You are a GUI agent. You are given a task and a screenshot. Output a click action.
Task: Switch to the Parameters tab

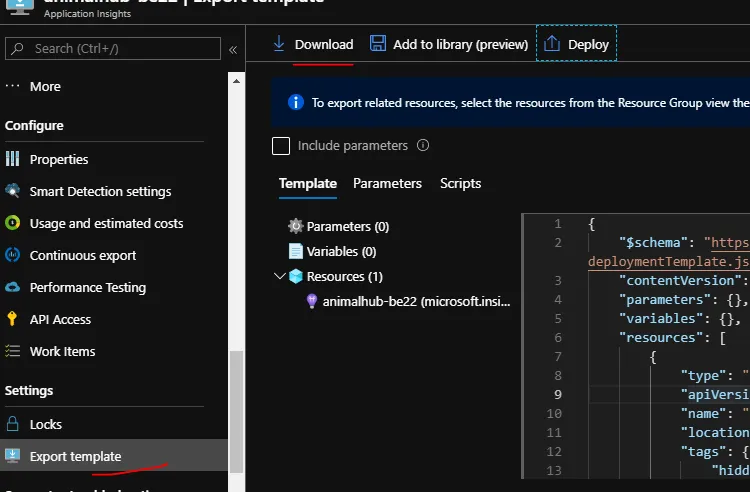(x=387, y=184)
